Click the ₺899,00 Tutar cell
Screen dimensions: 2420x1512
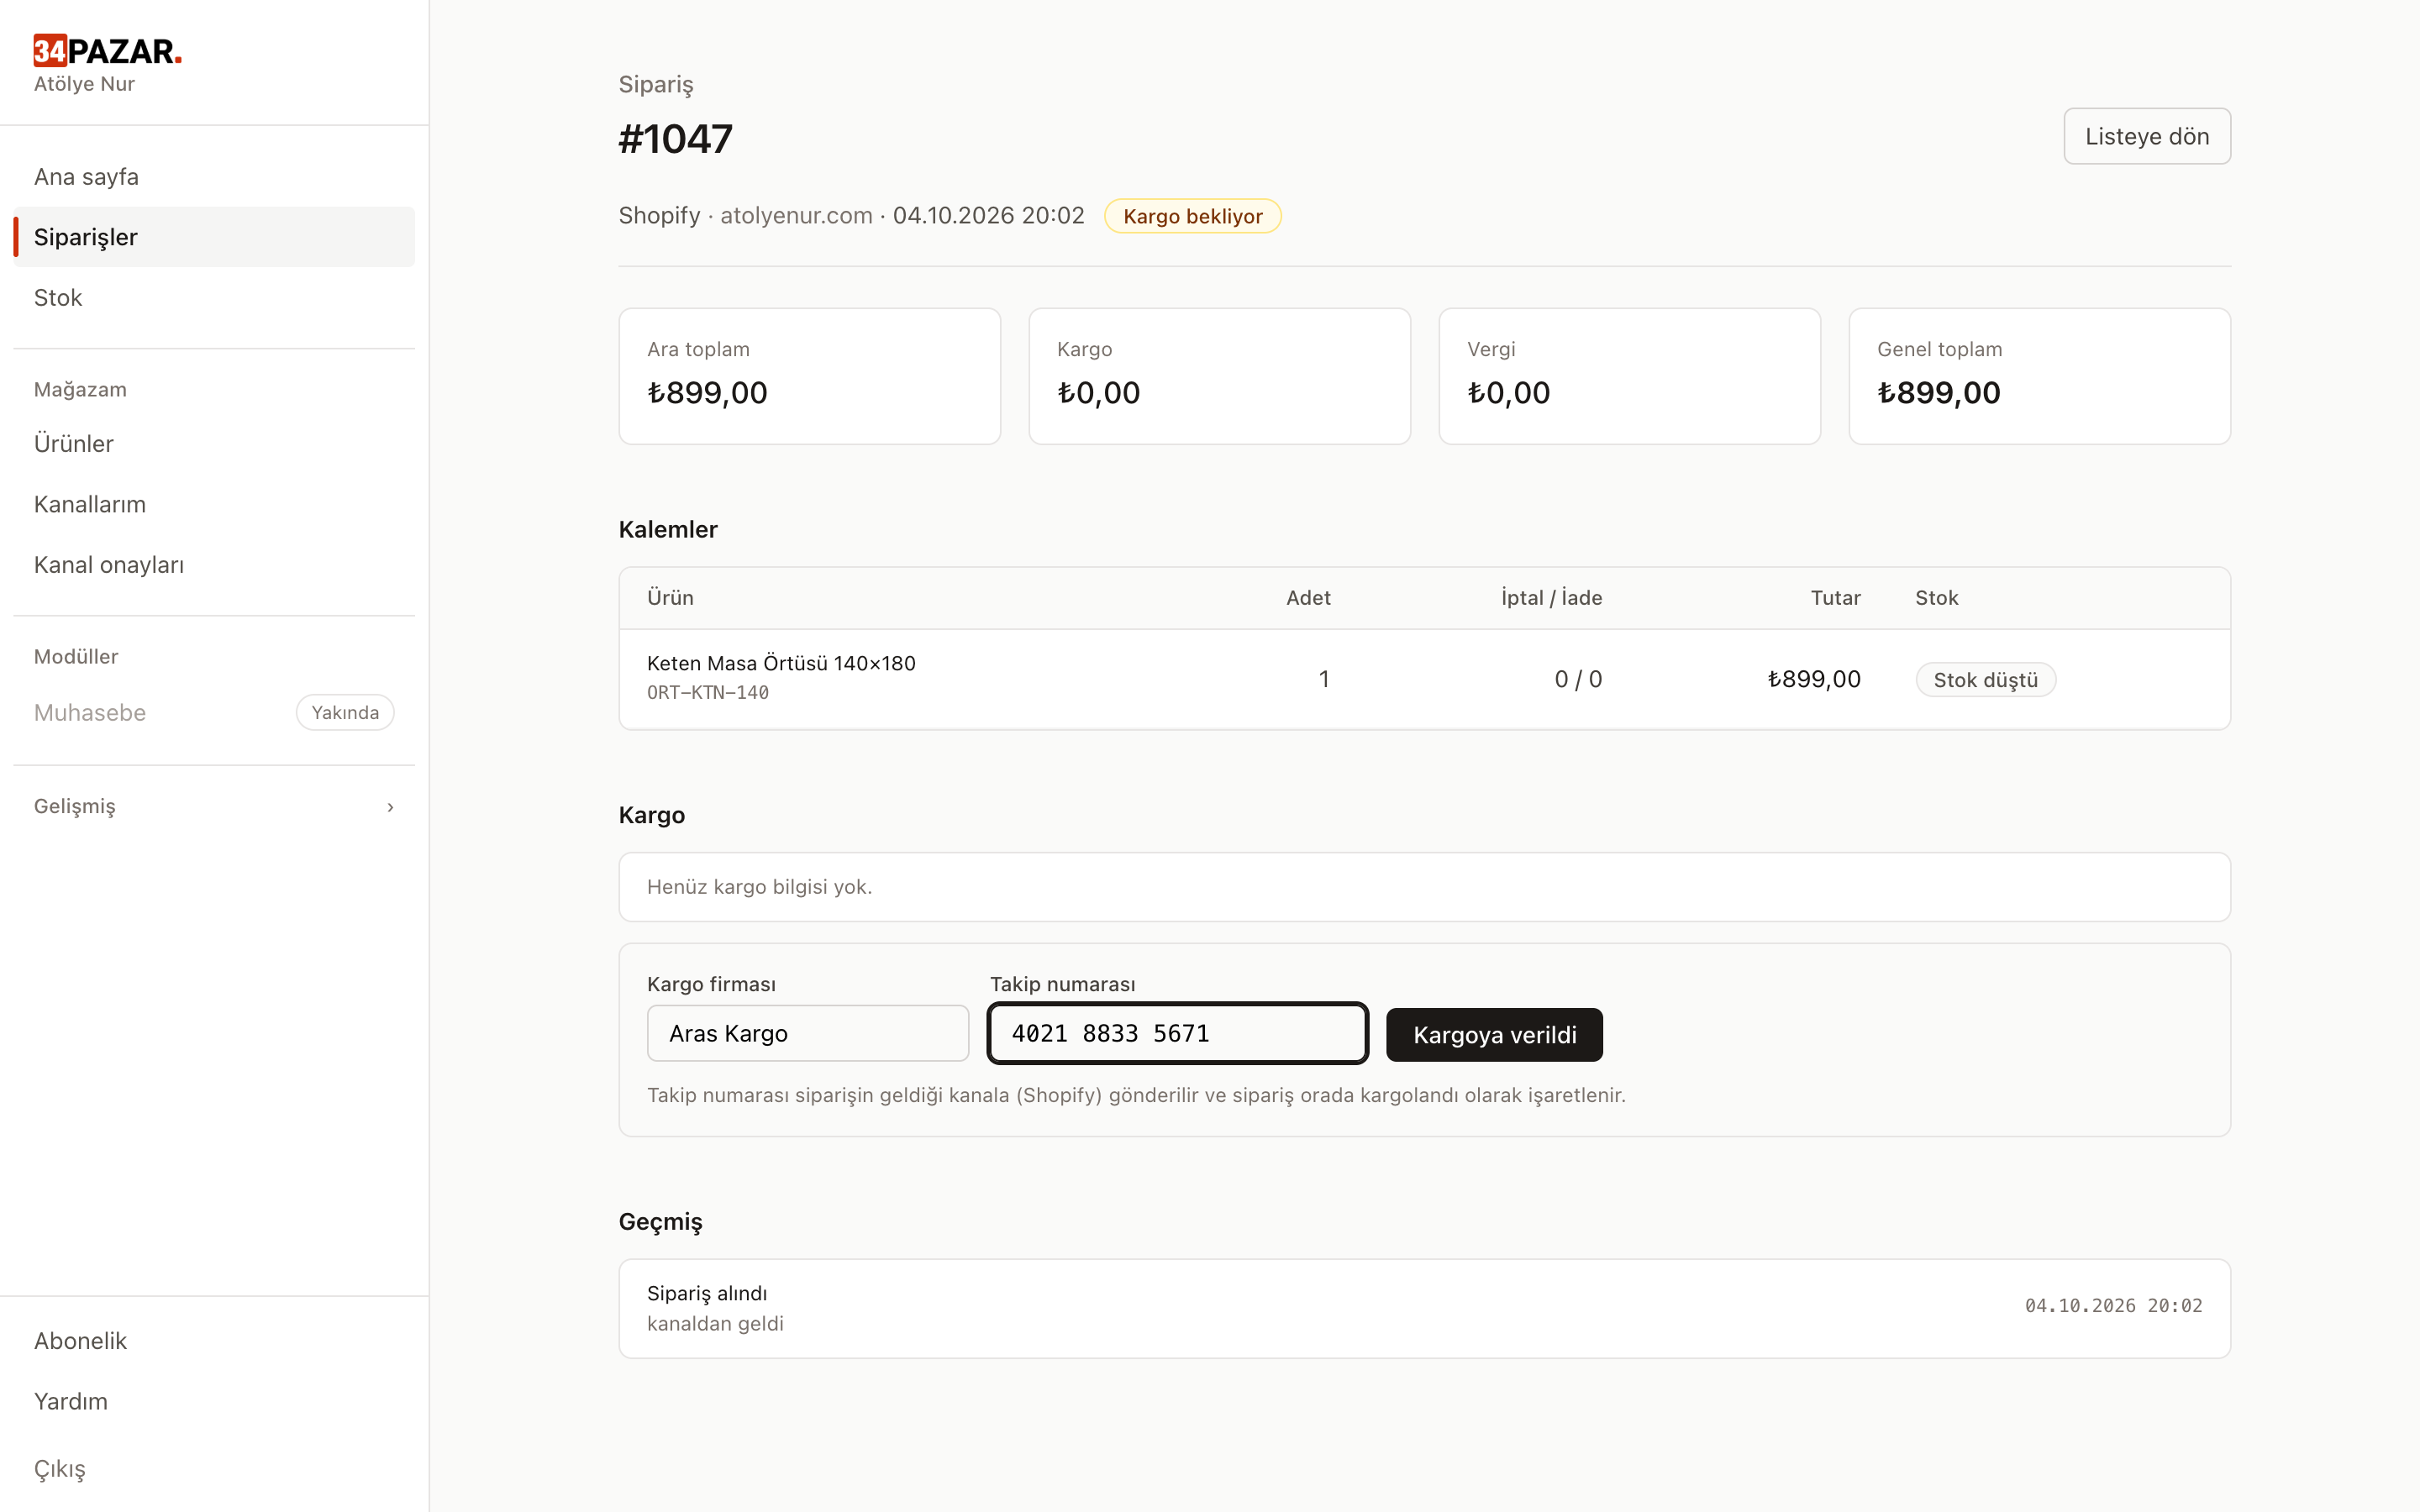click(1814, 680)
